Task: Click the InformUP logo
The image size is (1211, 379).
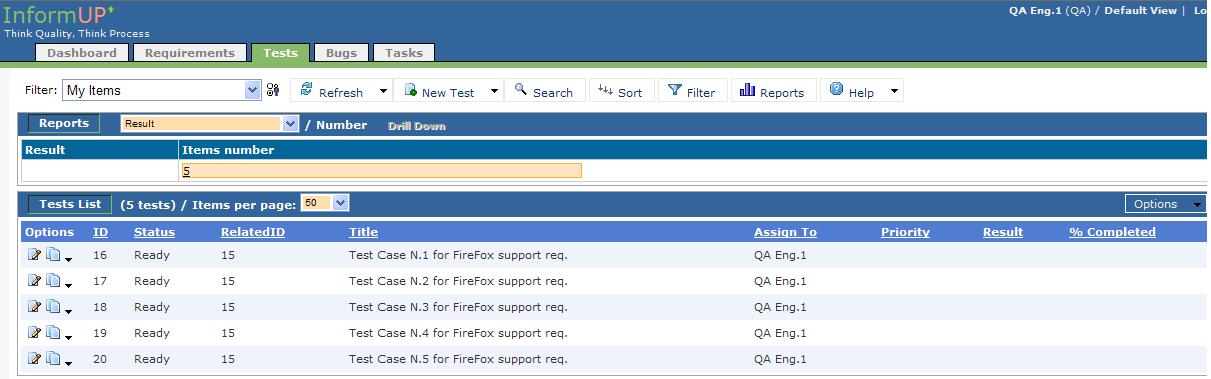Action: tap(59, 14)
